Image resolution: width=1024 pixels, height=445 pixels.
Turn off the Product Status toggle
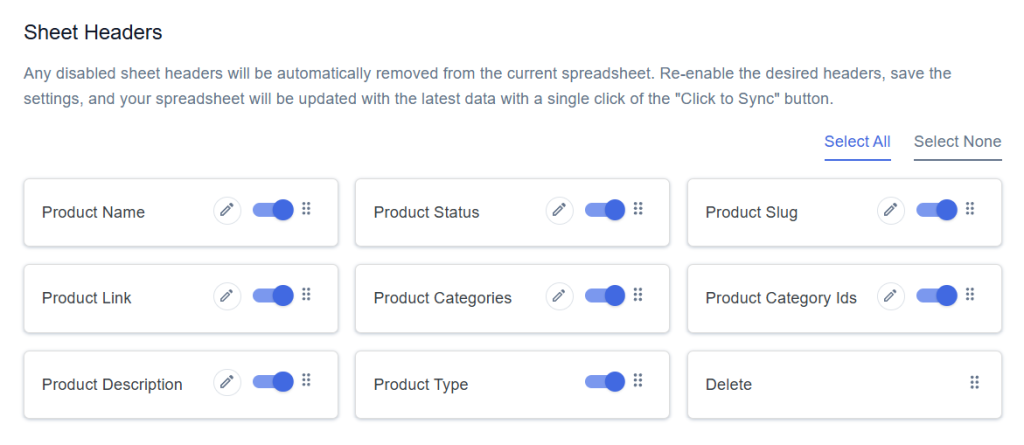click(605, 210)
